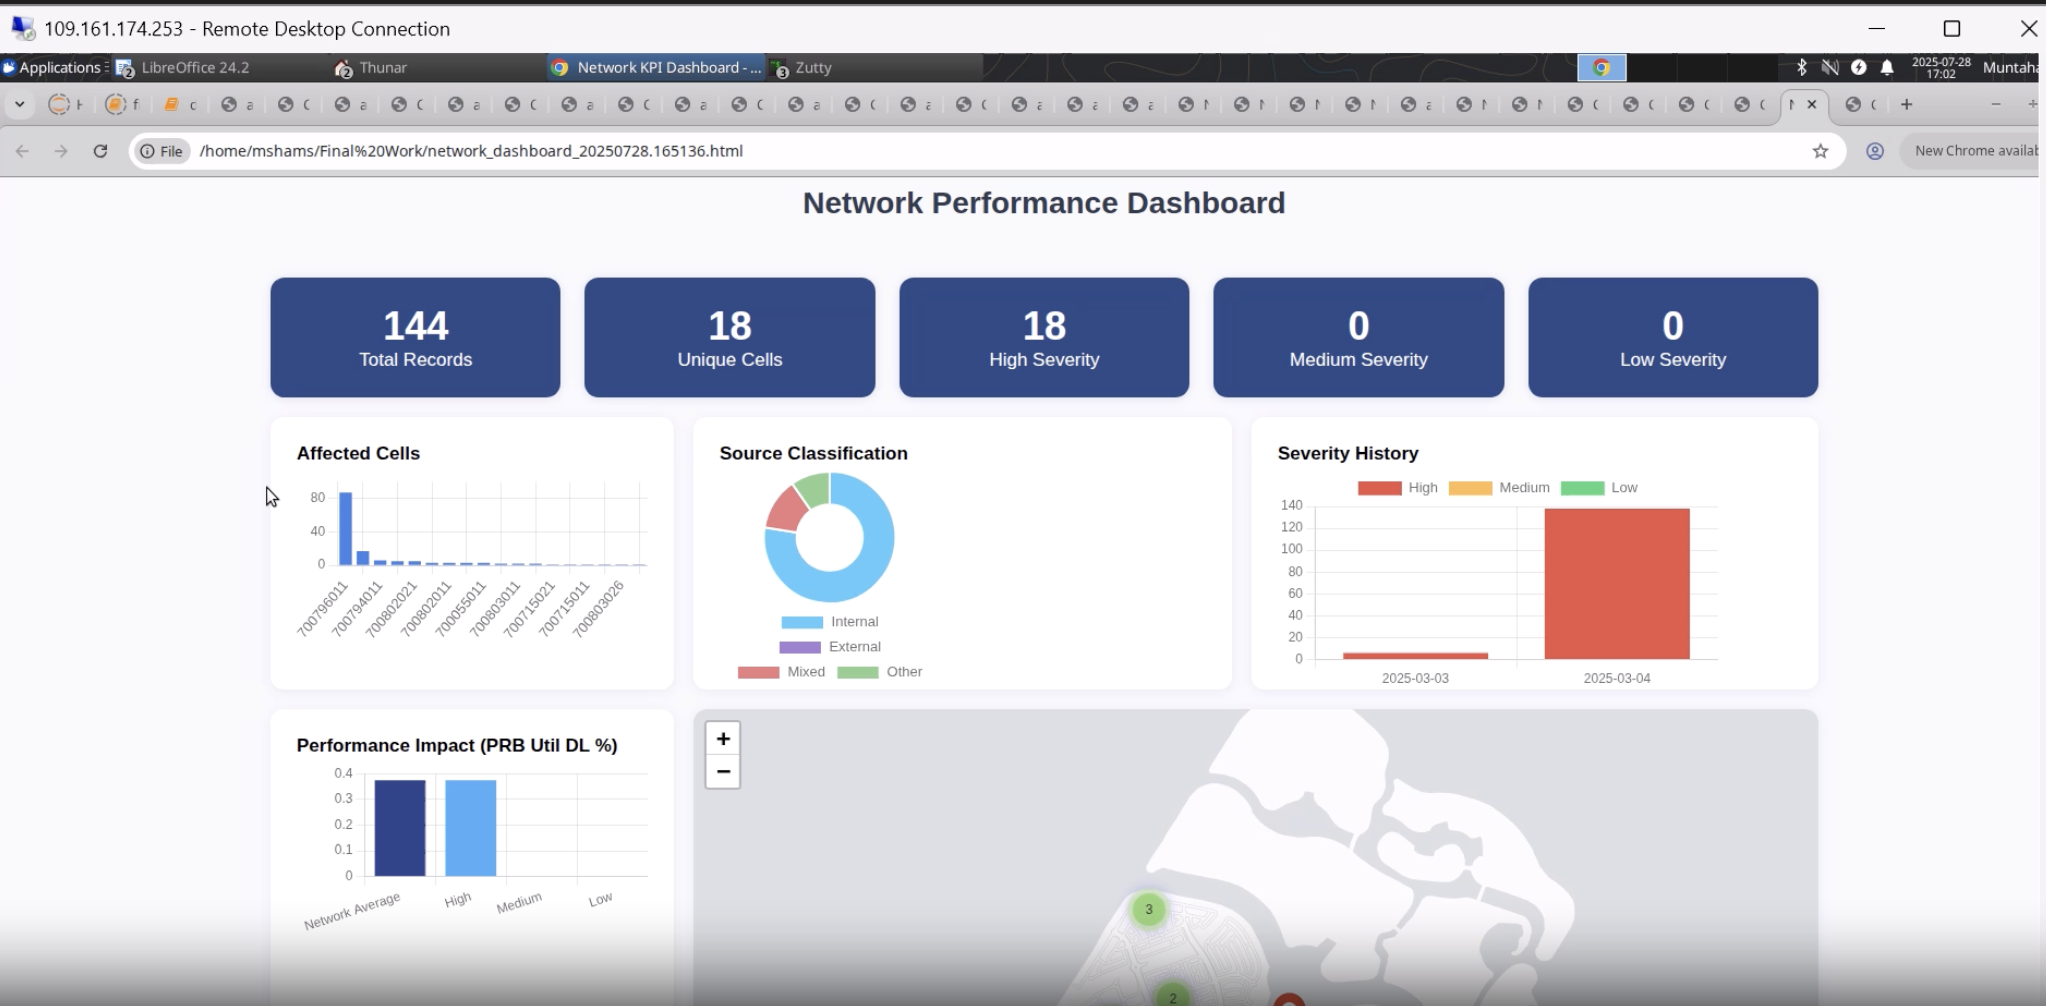Reload the dashboard page
The width and height of the screenshot is (2046, 1006).
(x=101, y=150)
